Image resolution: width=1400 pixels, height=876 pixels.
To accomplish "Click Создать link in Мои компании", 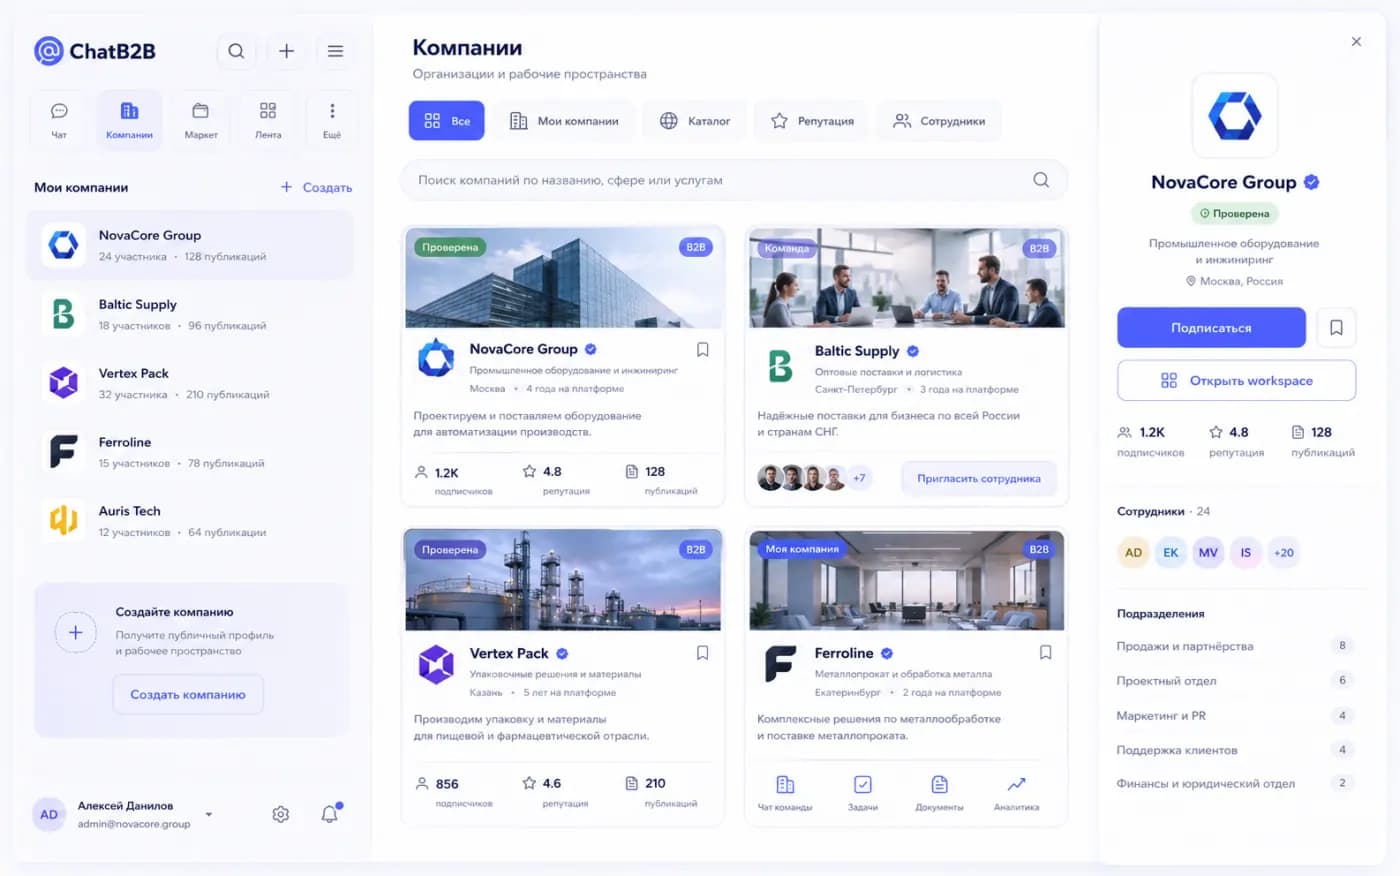I will pos(316,187).
